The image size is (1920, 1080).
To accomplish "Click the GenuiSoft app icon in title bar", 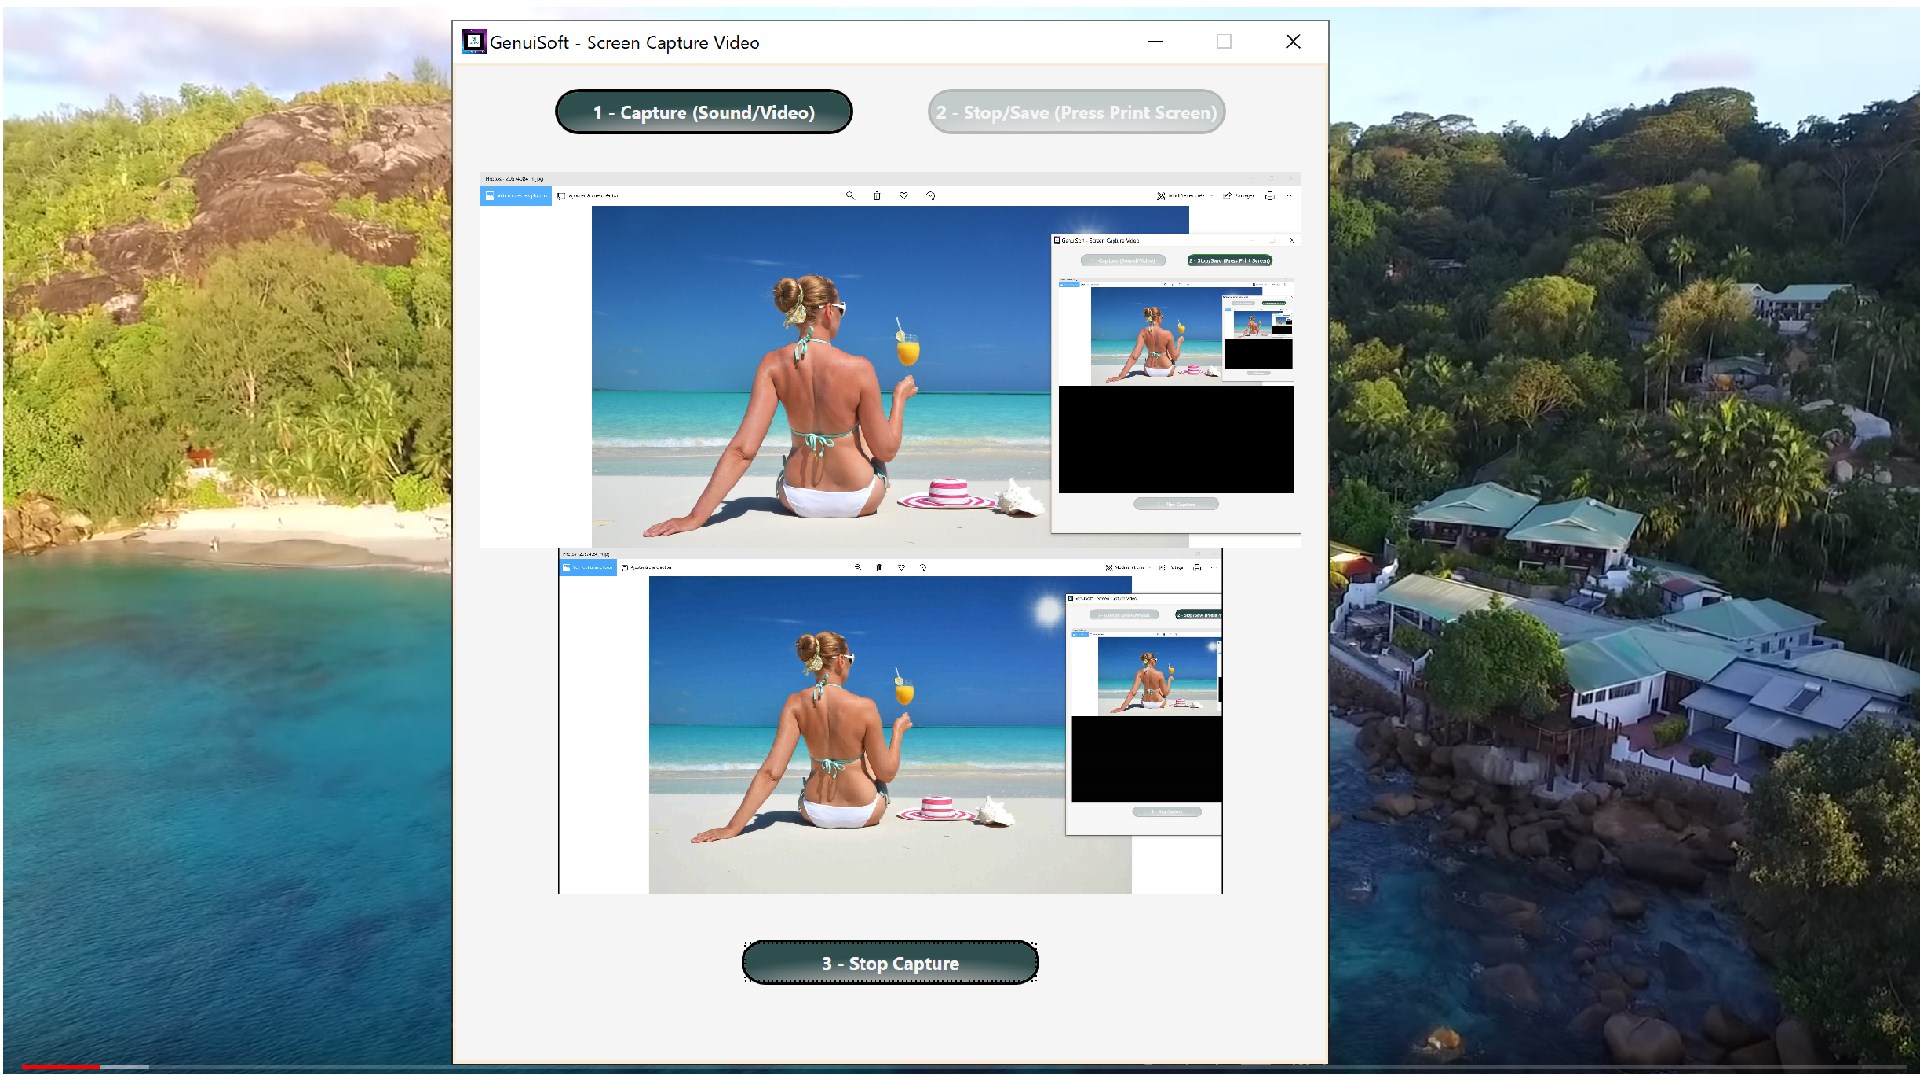I will (x=474, y=42).
